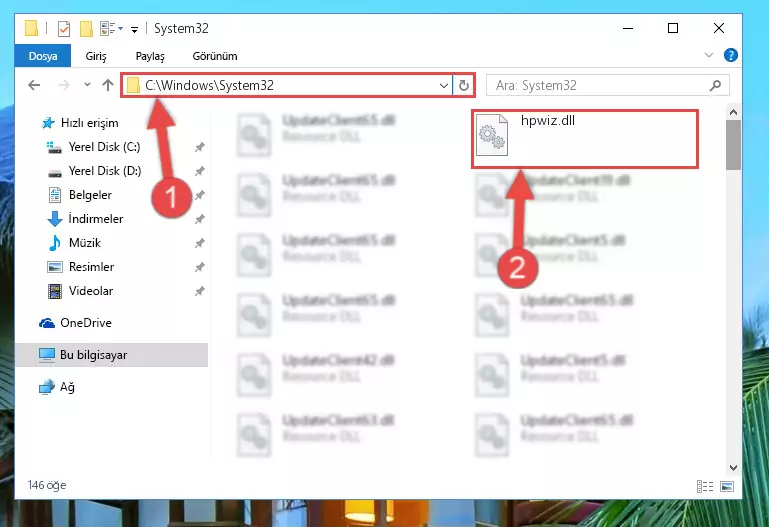Open İndirmeler folder in sidebar

click(x=96, y=219)
